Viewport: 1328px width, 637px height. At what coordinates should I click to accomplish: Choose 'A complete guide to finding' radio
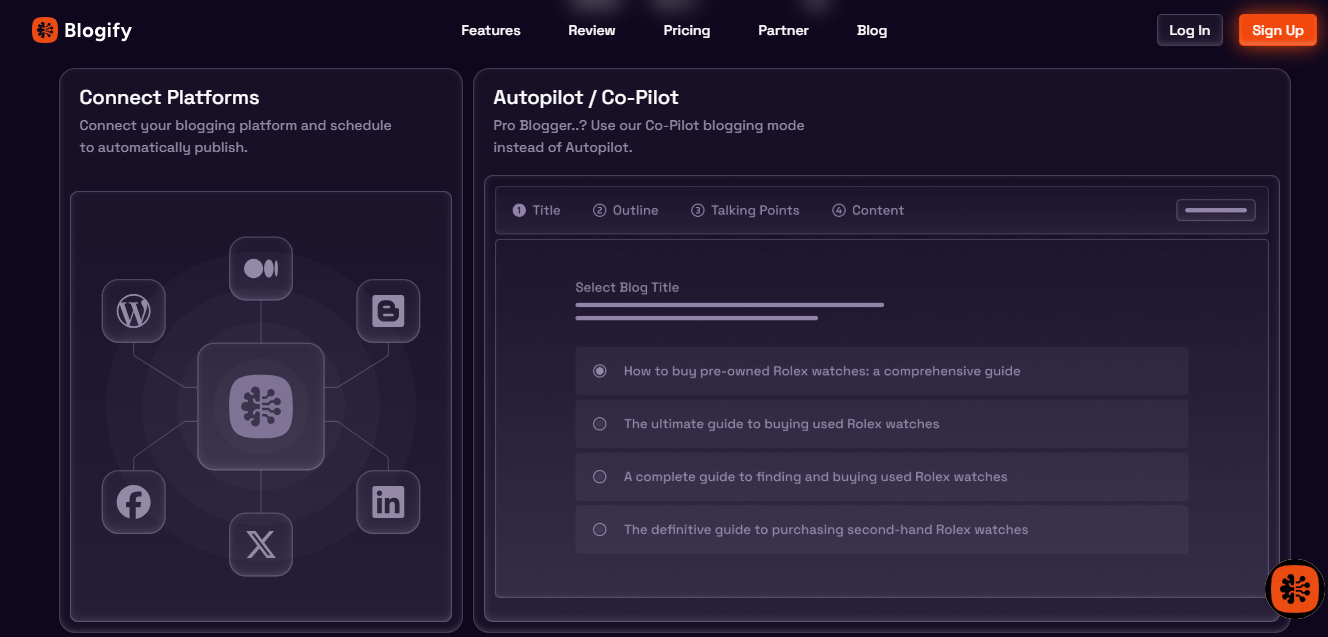(x=600, y=477)
